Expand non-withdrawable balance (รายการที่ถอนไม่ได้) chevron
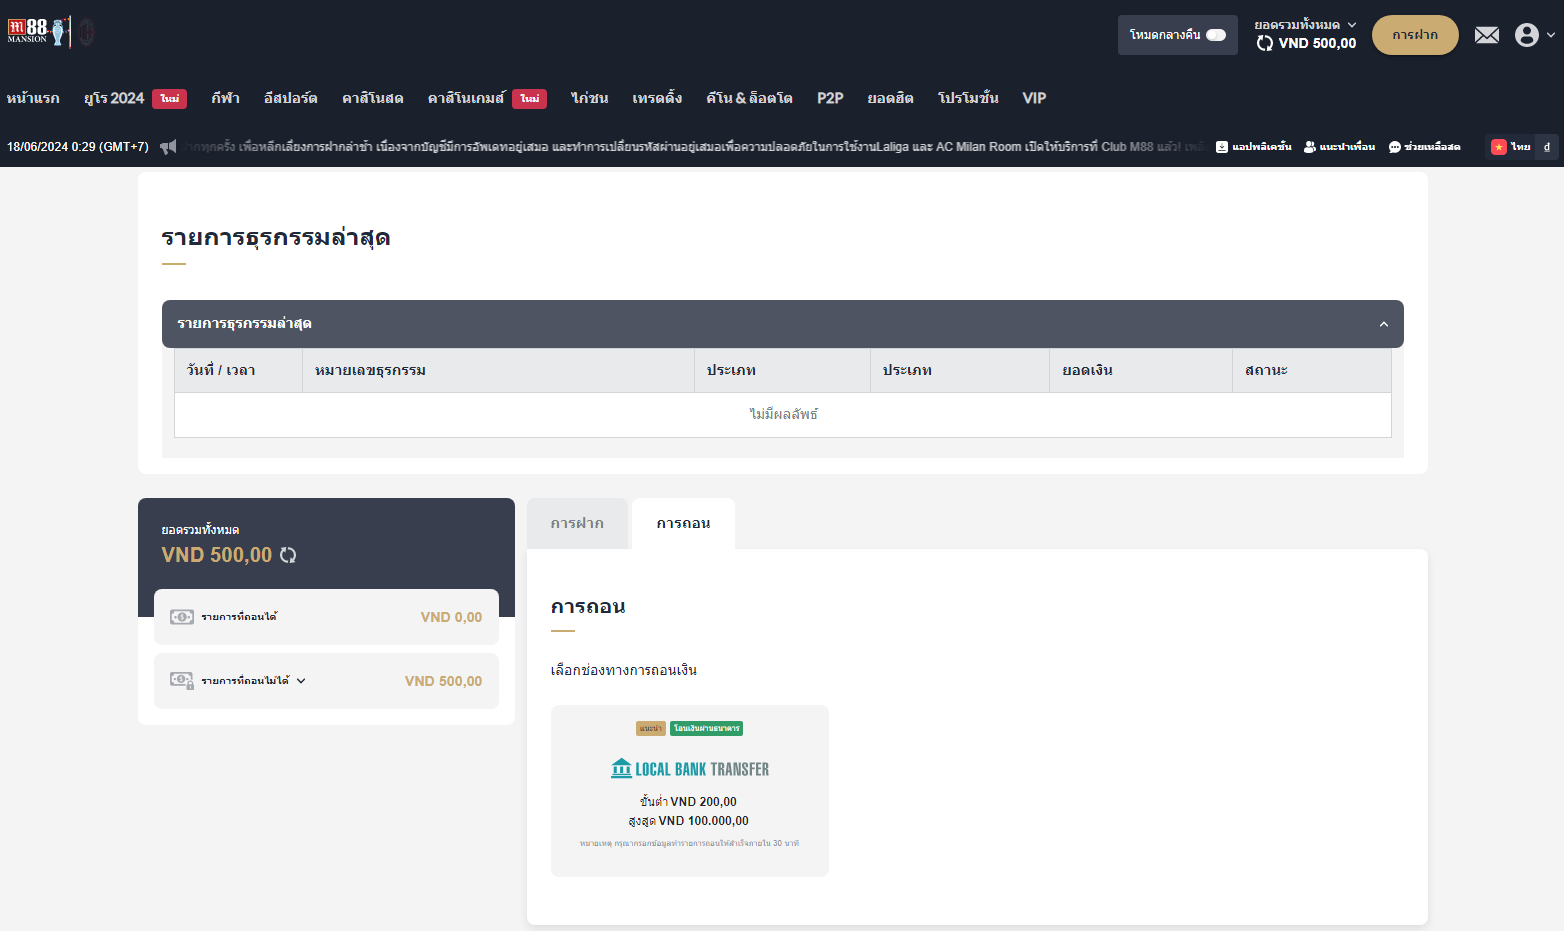This screenshot has height=931, width=1564. point(301,681)
